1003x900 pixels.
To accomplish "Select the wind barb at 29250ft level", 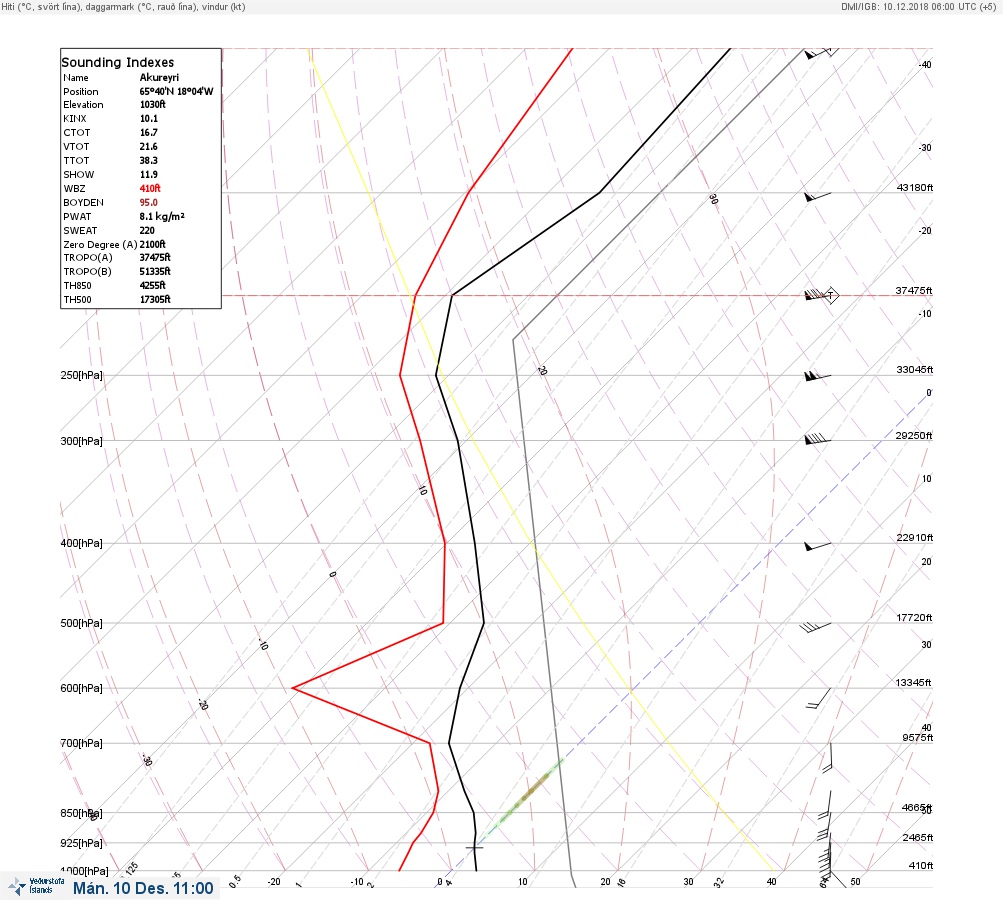I will point(817,439).
